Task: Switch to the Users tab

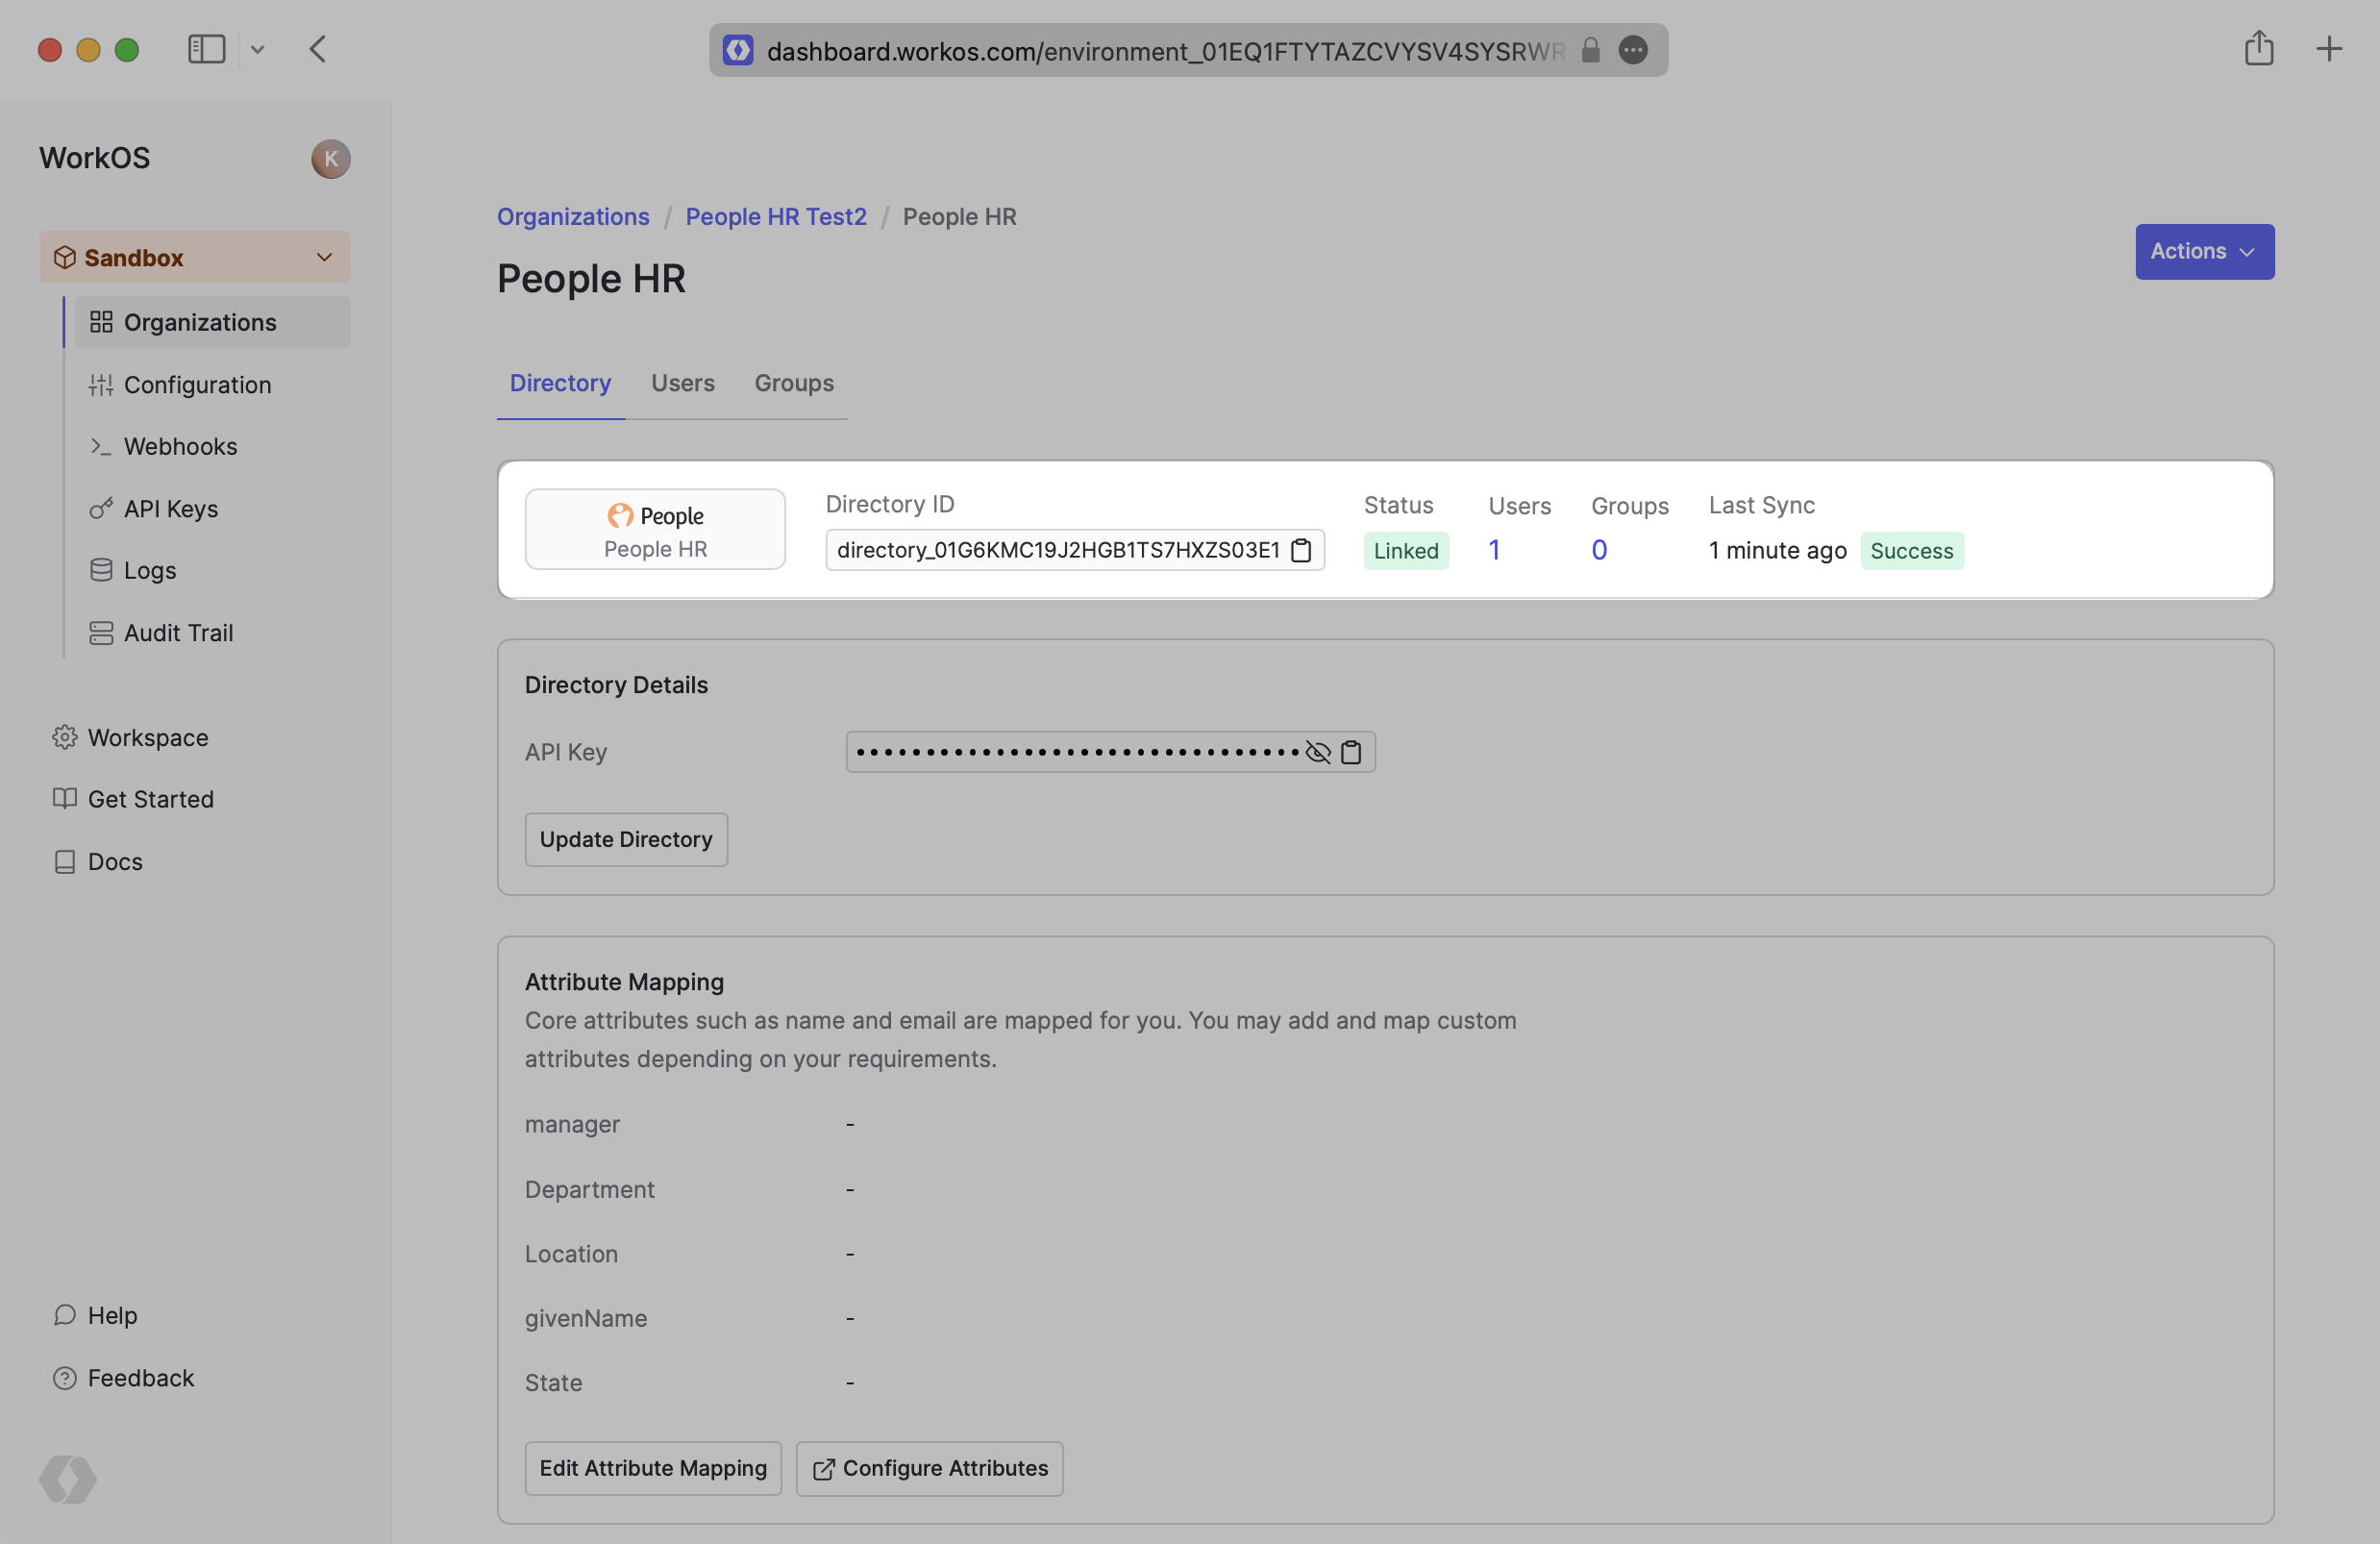Action: [682, 384]
